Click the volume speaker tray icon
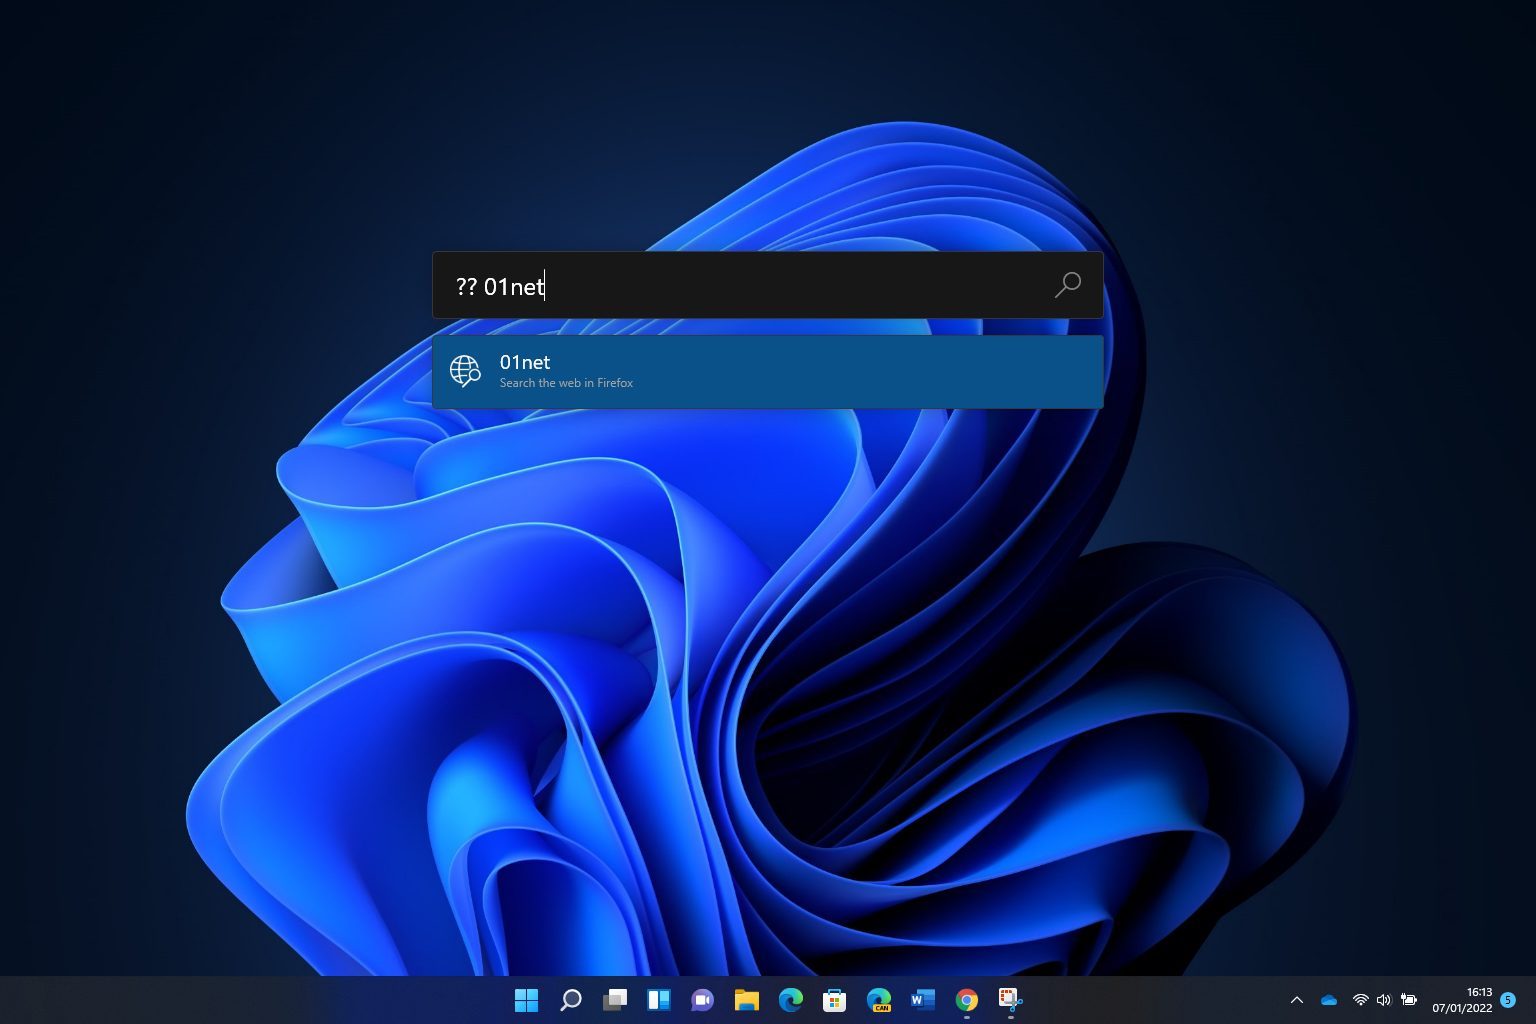Image resolution: width=1536 pixels, height=1024 pixels. click(x=1384, y=1000)
